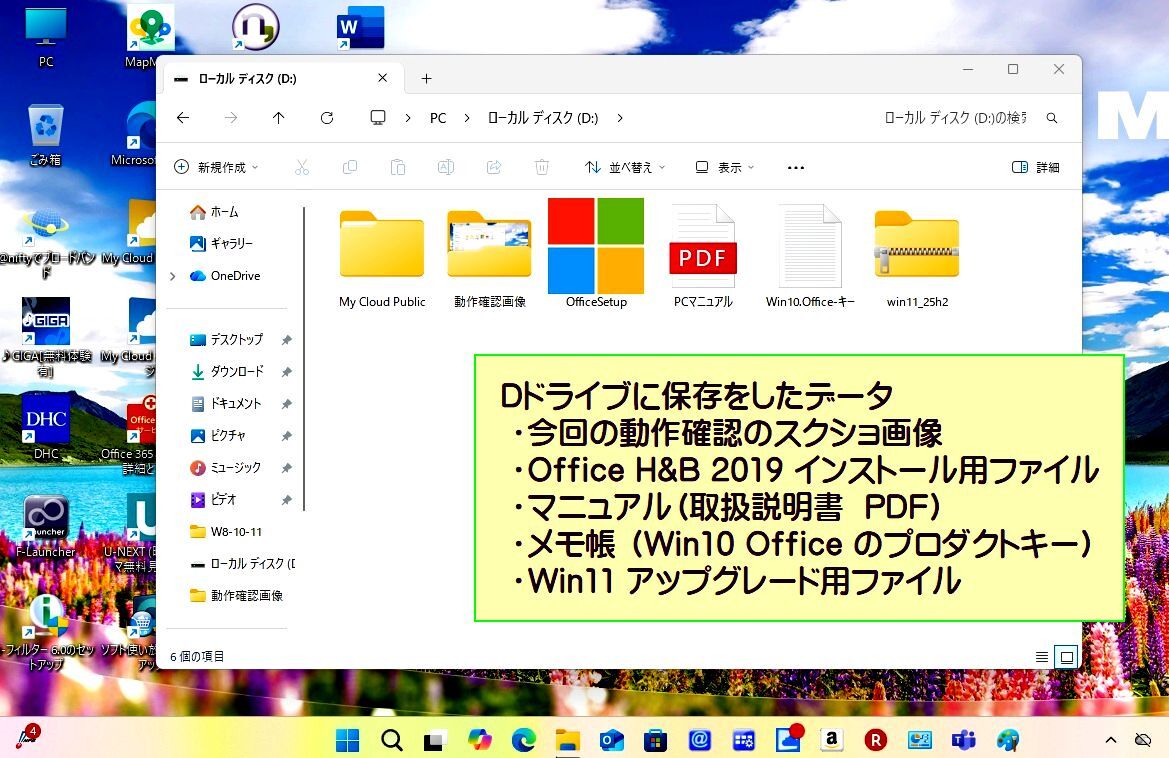Unpin デスクトップ using its pin icon
The width and height of the screenshot is (1169, 758).
[286, 340]
